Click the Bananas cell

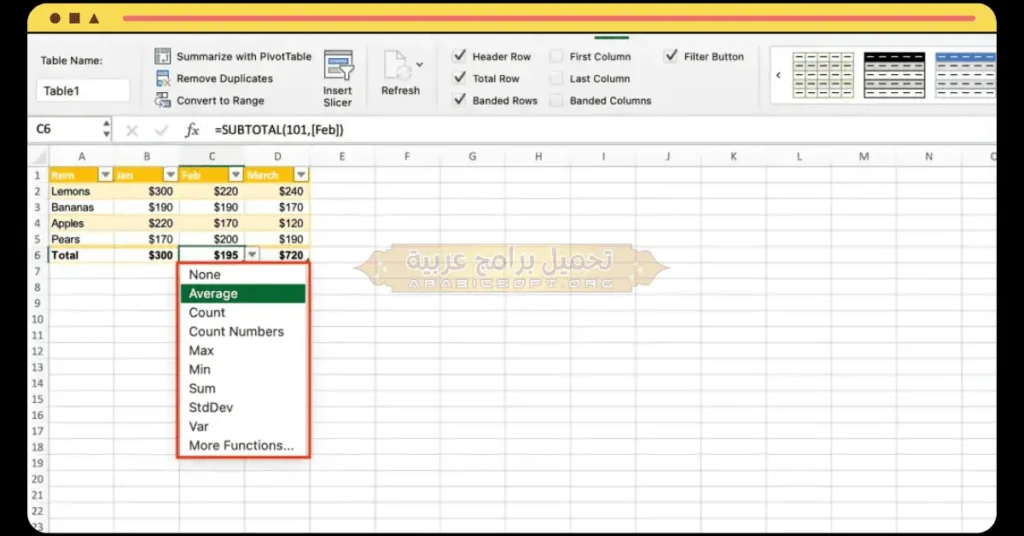pyautogui.click(x=81, y=207)
